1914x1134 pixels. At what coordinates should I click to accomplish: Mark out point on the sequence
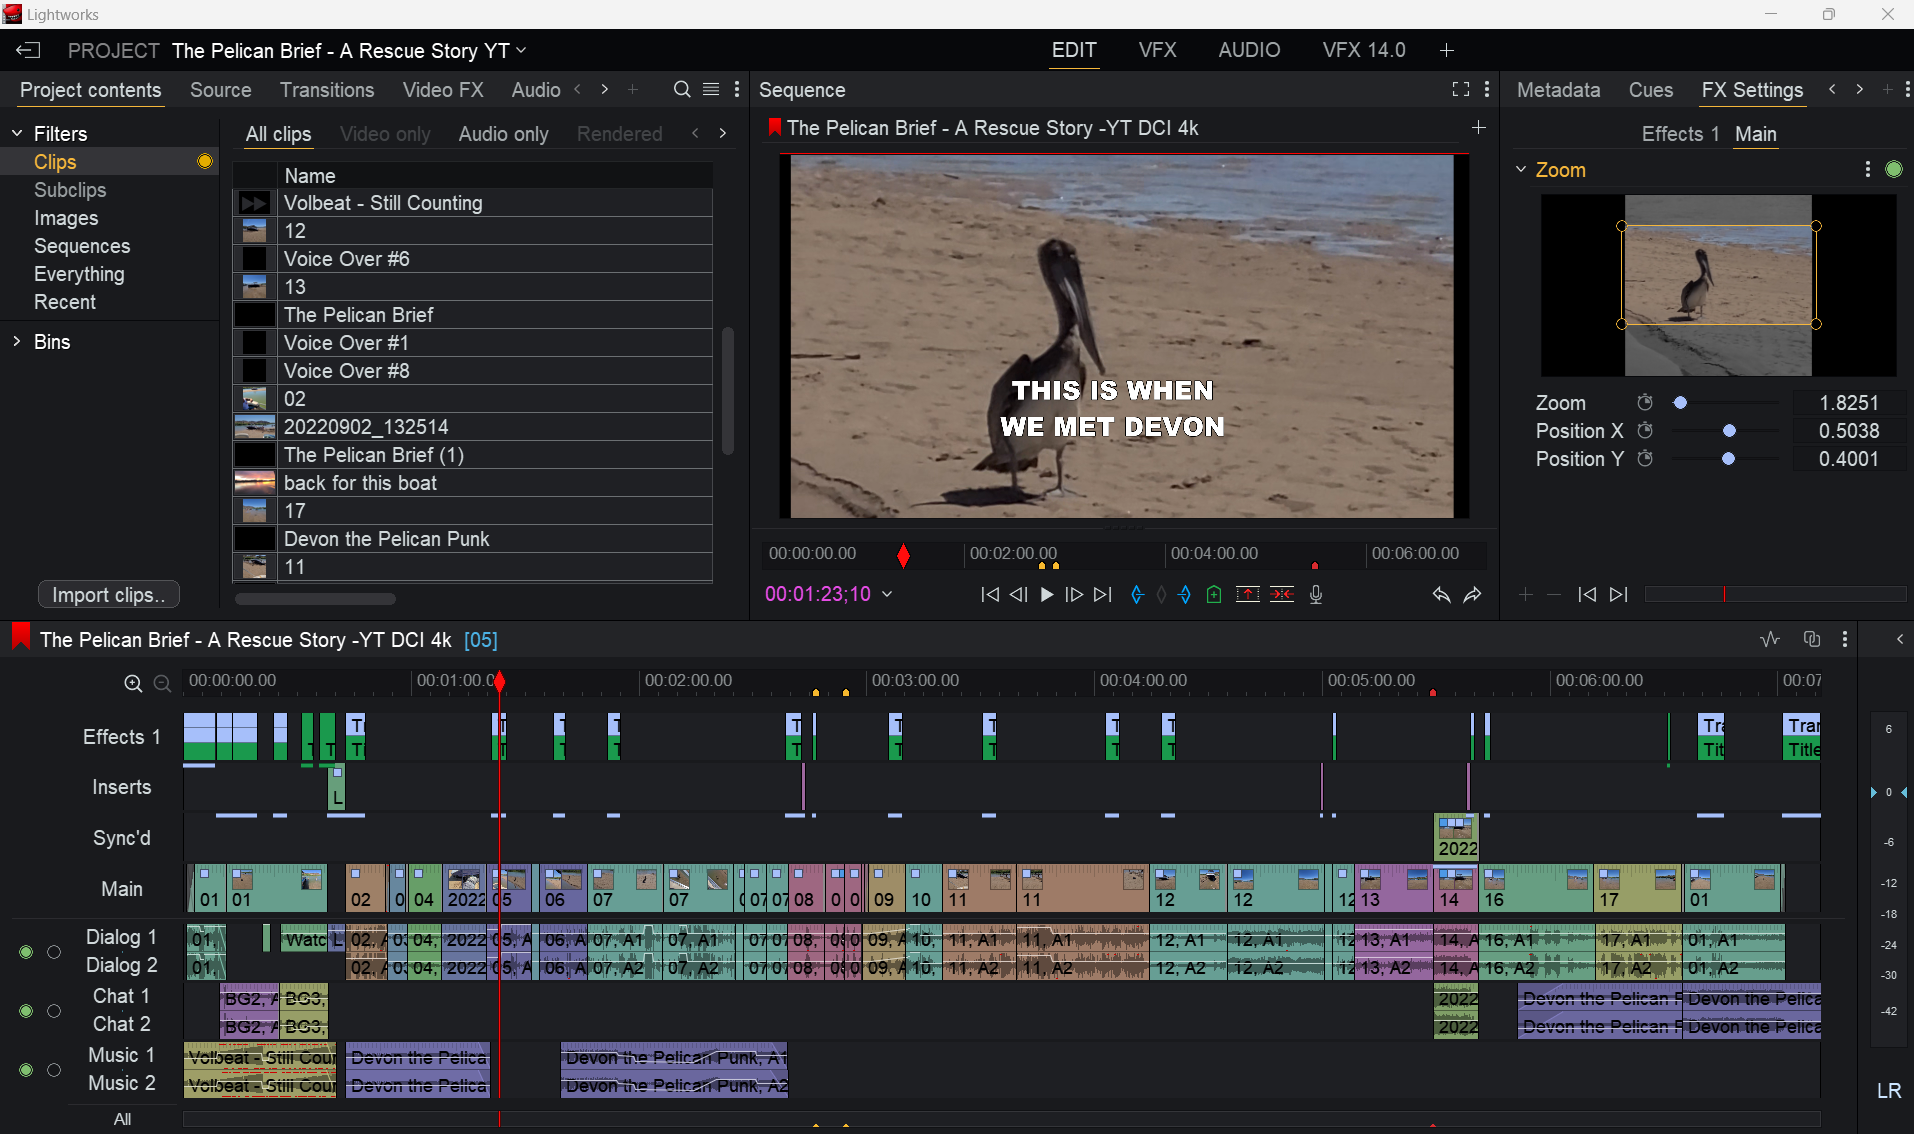point(1185,595)
